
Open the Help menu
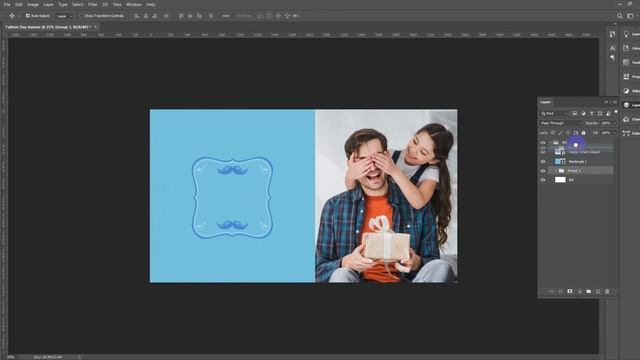[151, 4]
